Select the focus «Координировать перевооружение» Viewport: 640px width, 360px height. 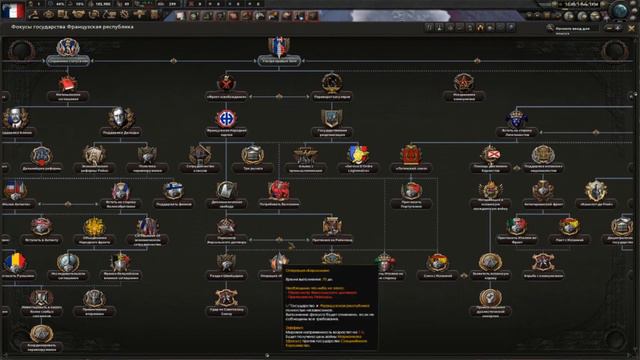point(41,338)
